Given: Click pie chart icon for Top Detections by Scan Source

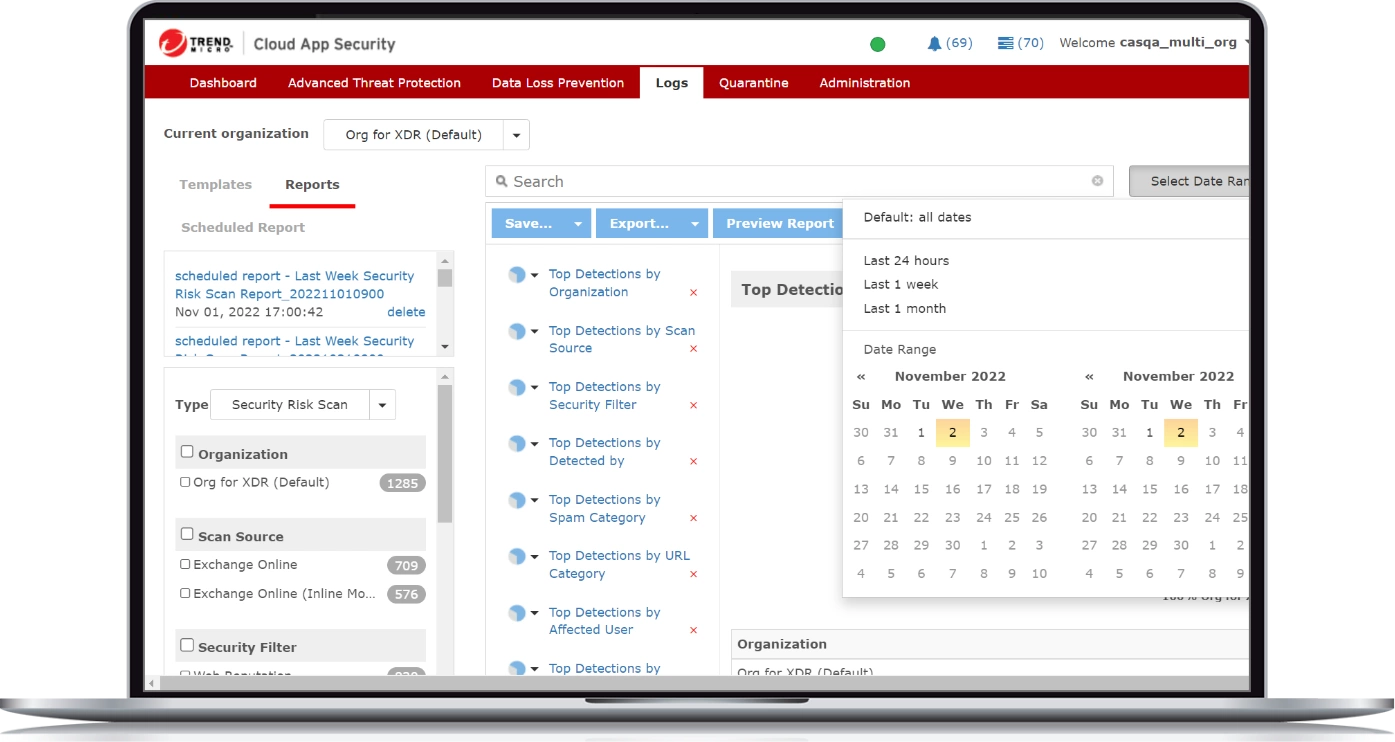Looking at the screenshot, I should (x=517, y=331).
